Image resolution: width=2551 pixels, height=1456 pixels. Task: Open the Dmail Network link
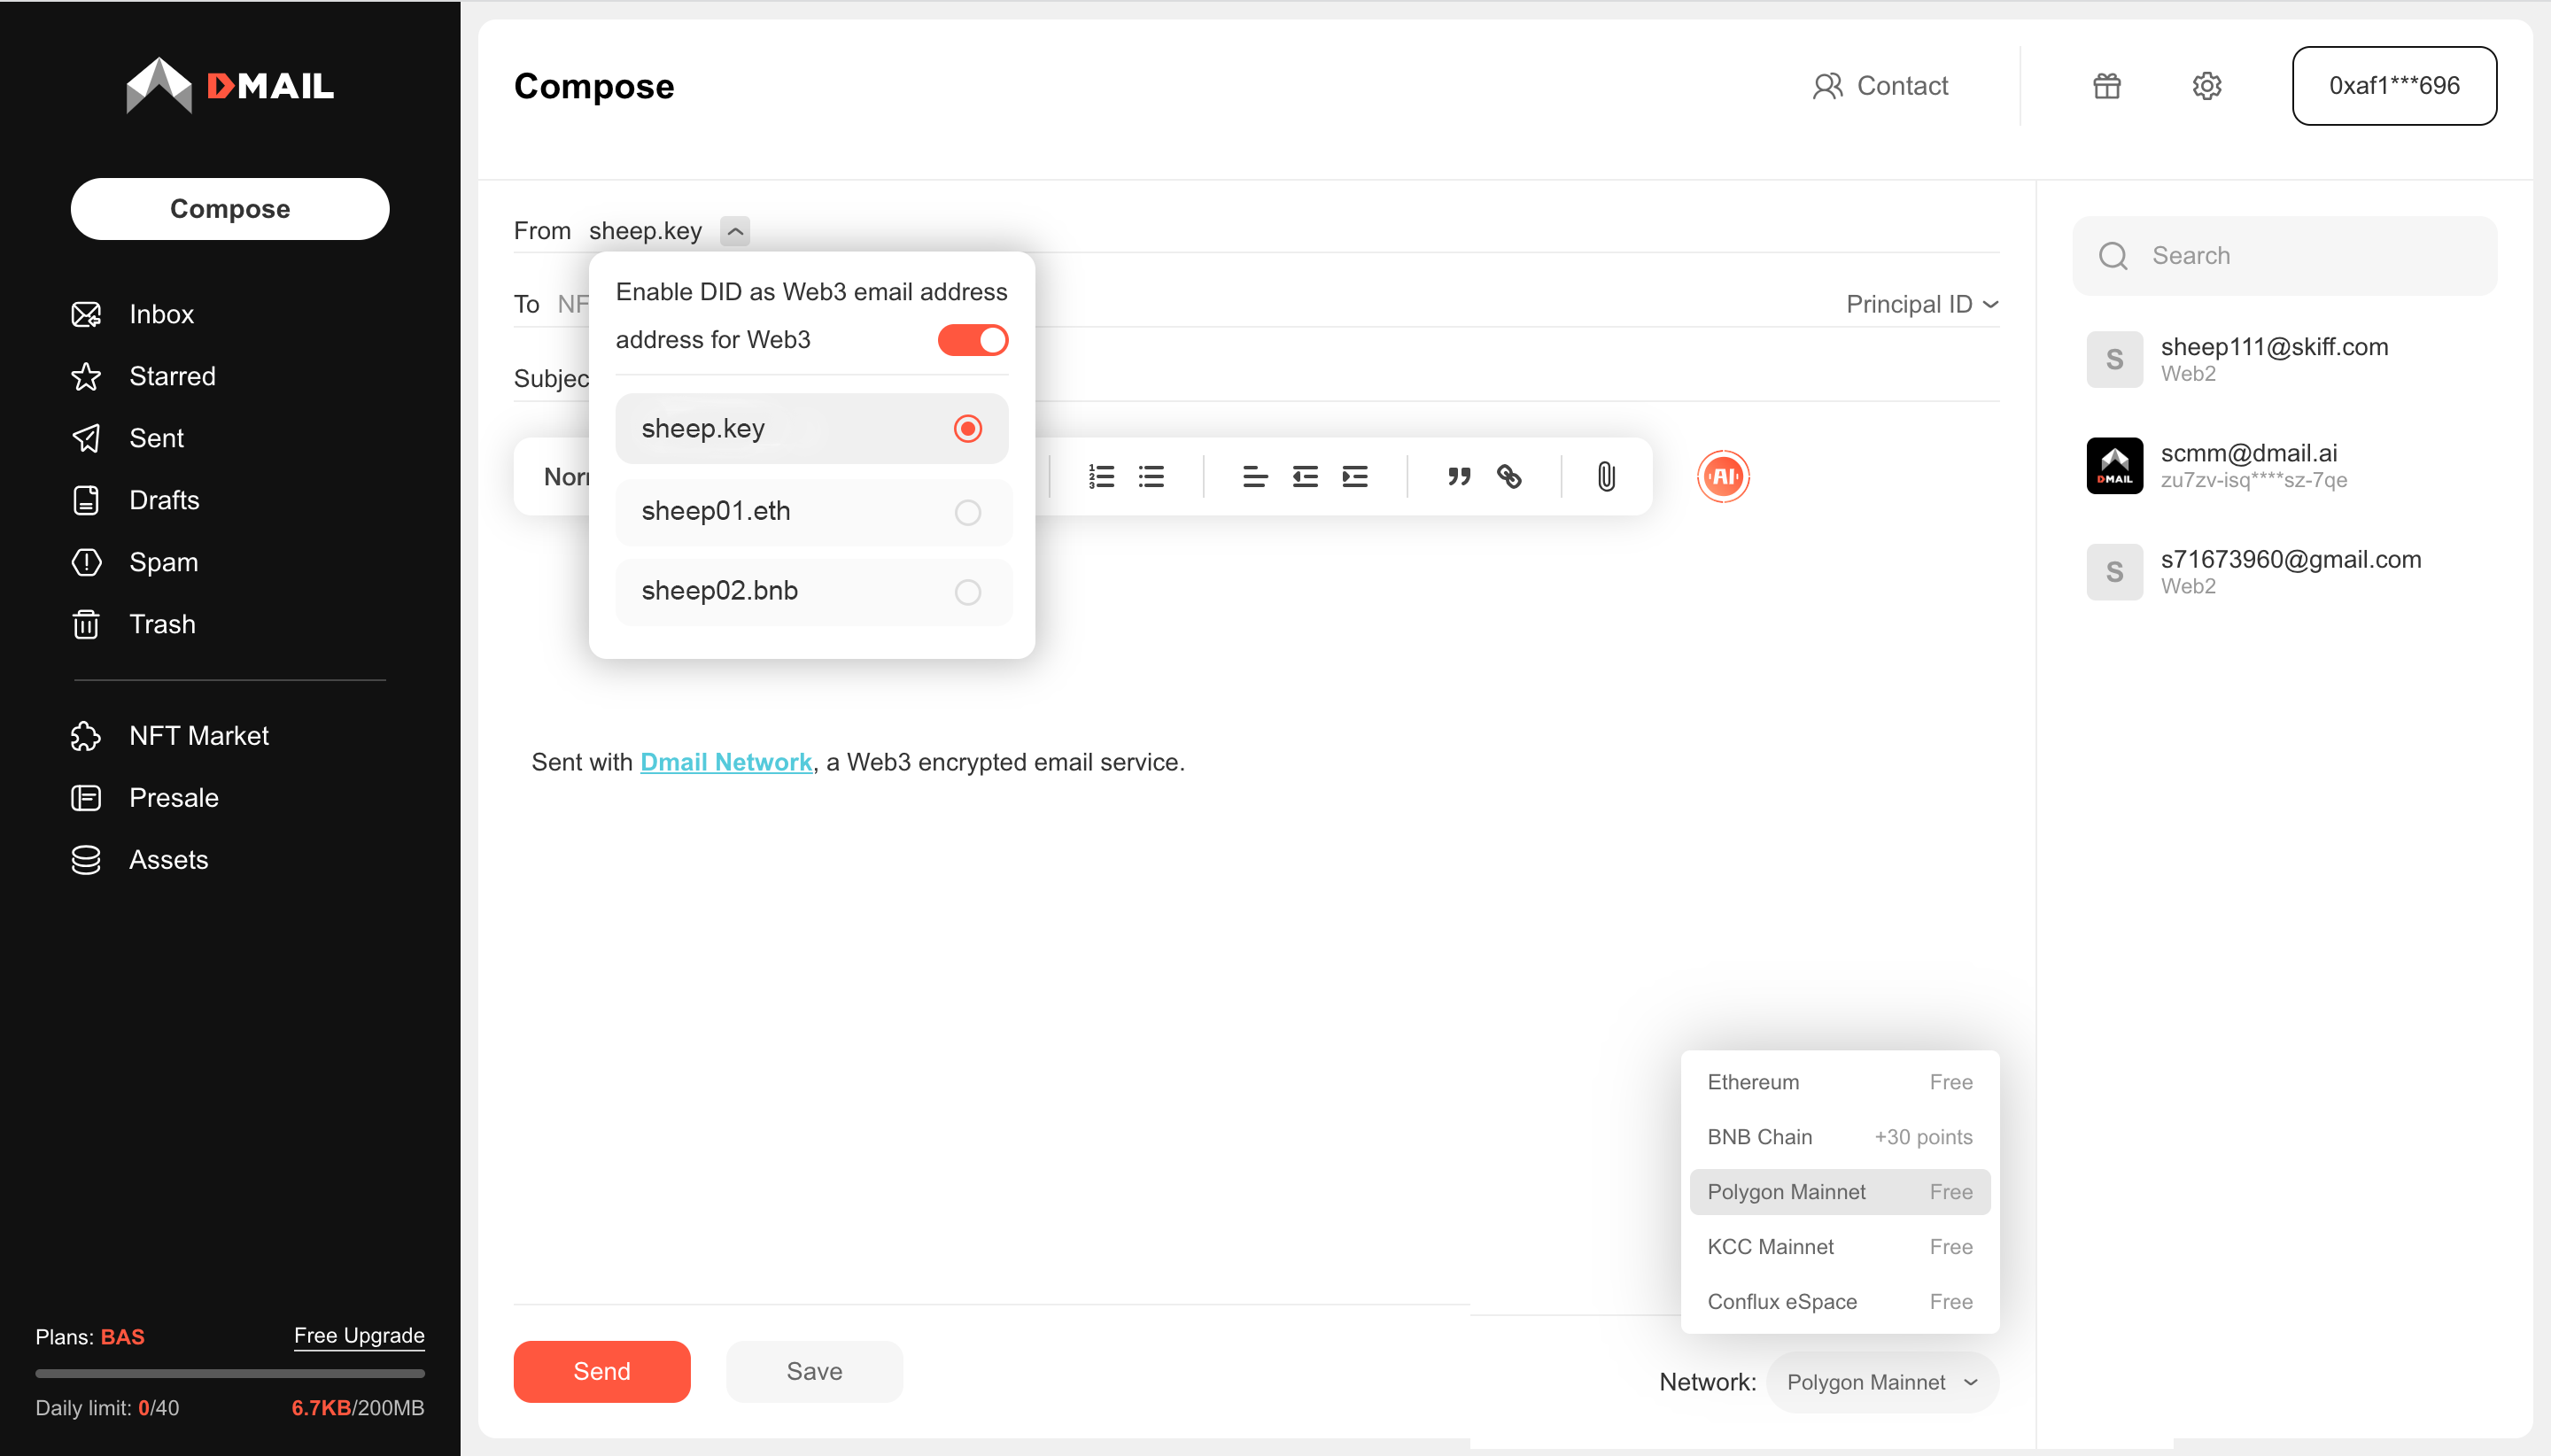pos(725,761)
